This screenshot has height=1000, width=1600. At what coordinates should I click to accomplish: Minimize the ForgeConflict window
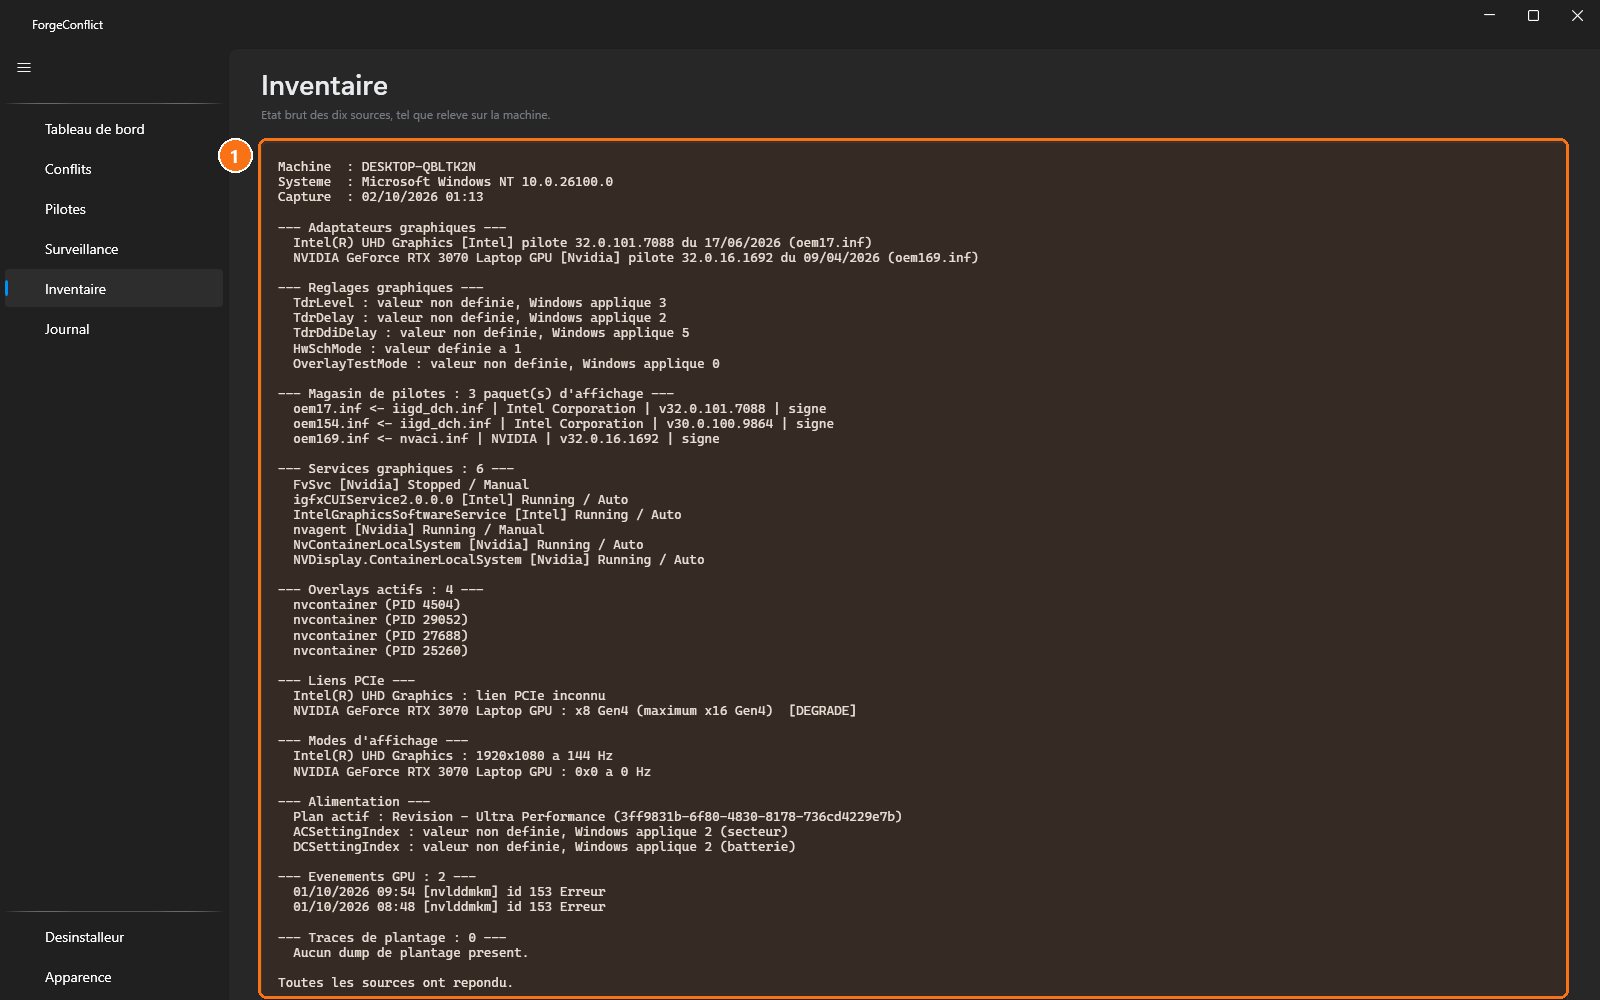1489,15
